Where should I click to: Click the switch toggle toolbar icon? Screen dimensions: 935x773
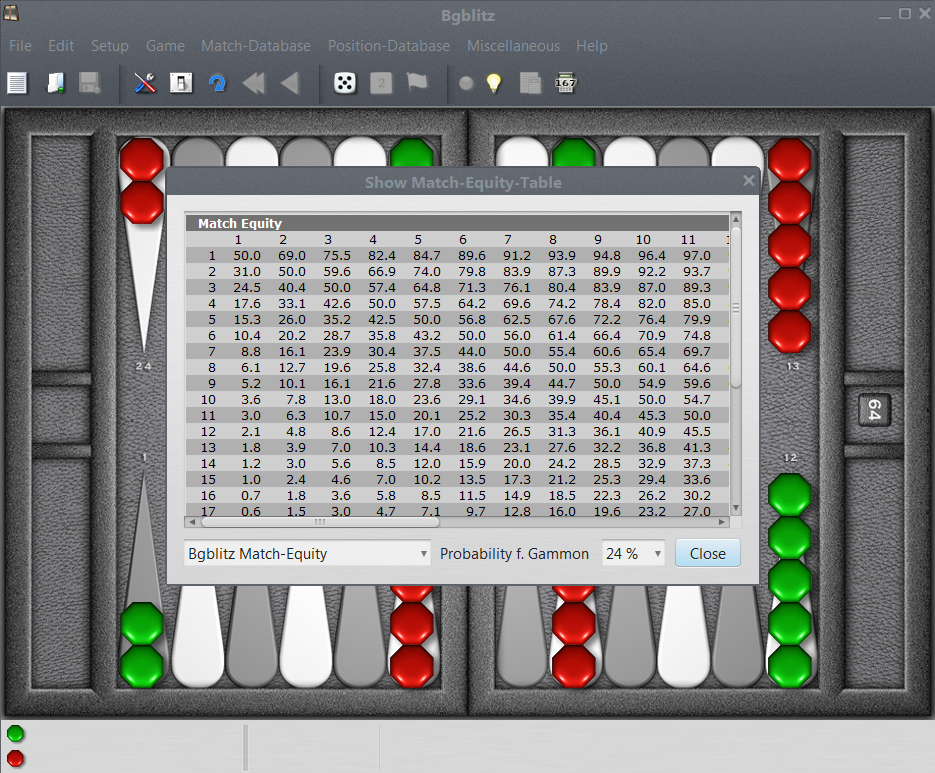coord(181,83)
